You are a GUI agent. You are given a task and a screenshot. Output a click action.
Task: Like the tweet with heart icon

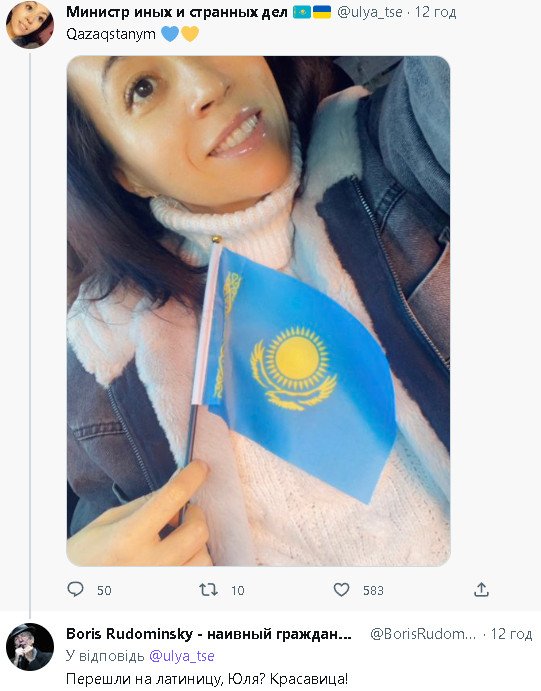[341, 589]
